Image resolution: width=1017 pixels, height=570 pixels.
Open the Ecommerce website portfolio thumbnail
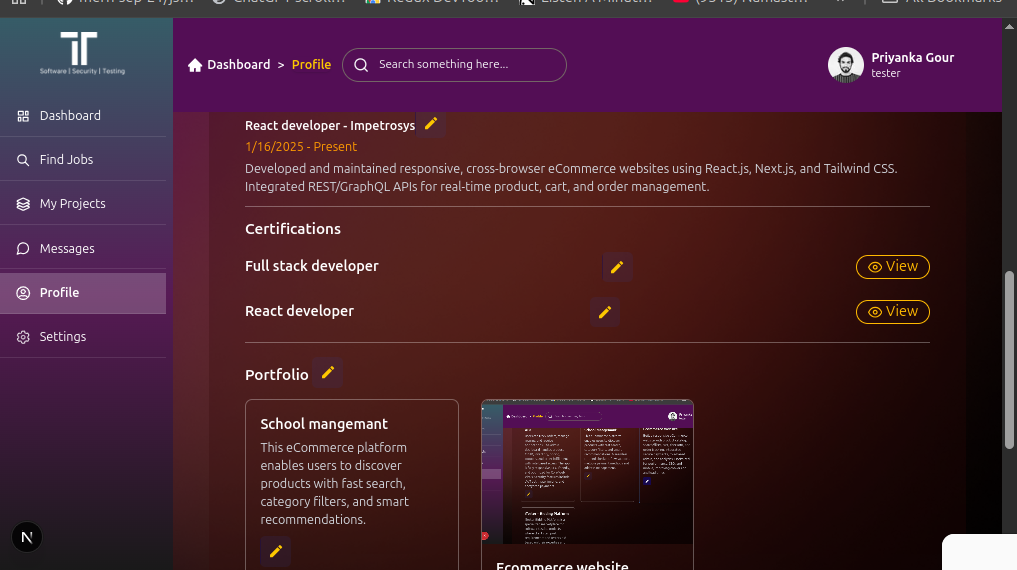coord(587,472)
